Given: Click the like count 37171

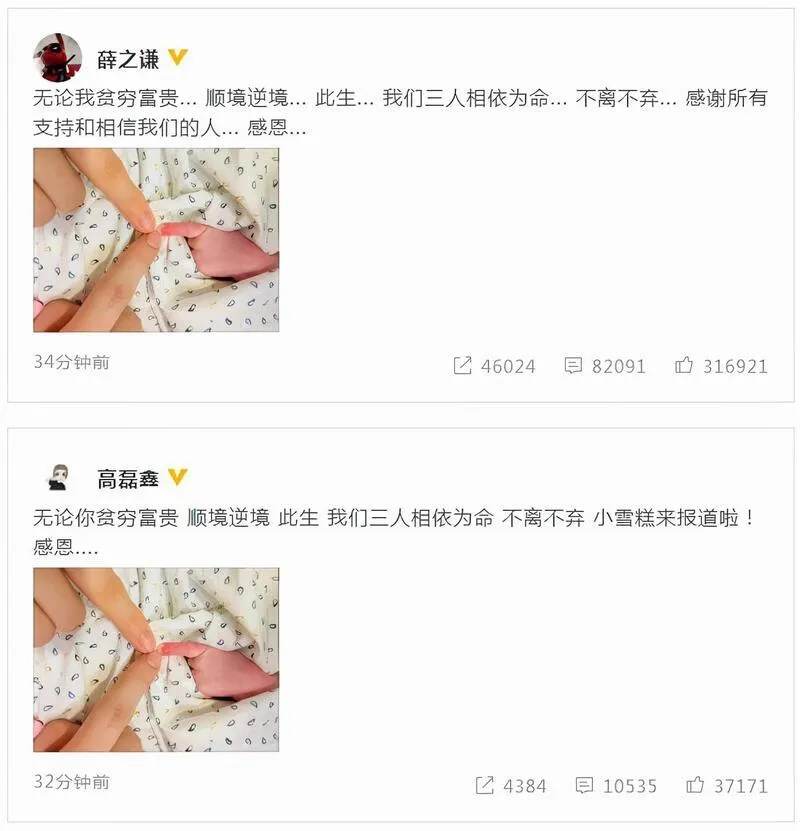Looking at the screenshot, I should pyautogui.click(x=741, y=786).
